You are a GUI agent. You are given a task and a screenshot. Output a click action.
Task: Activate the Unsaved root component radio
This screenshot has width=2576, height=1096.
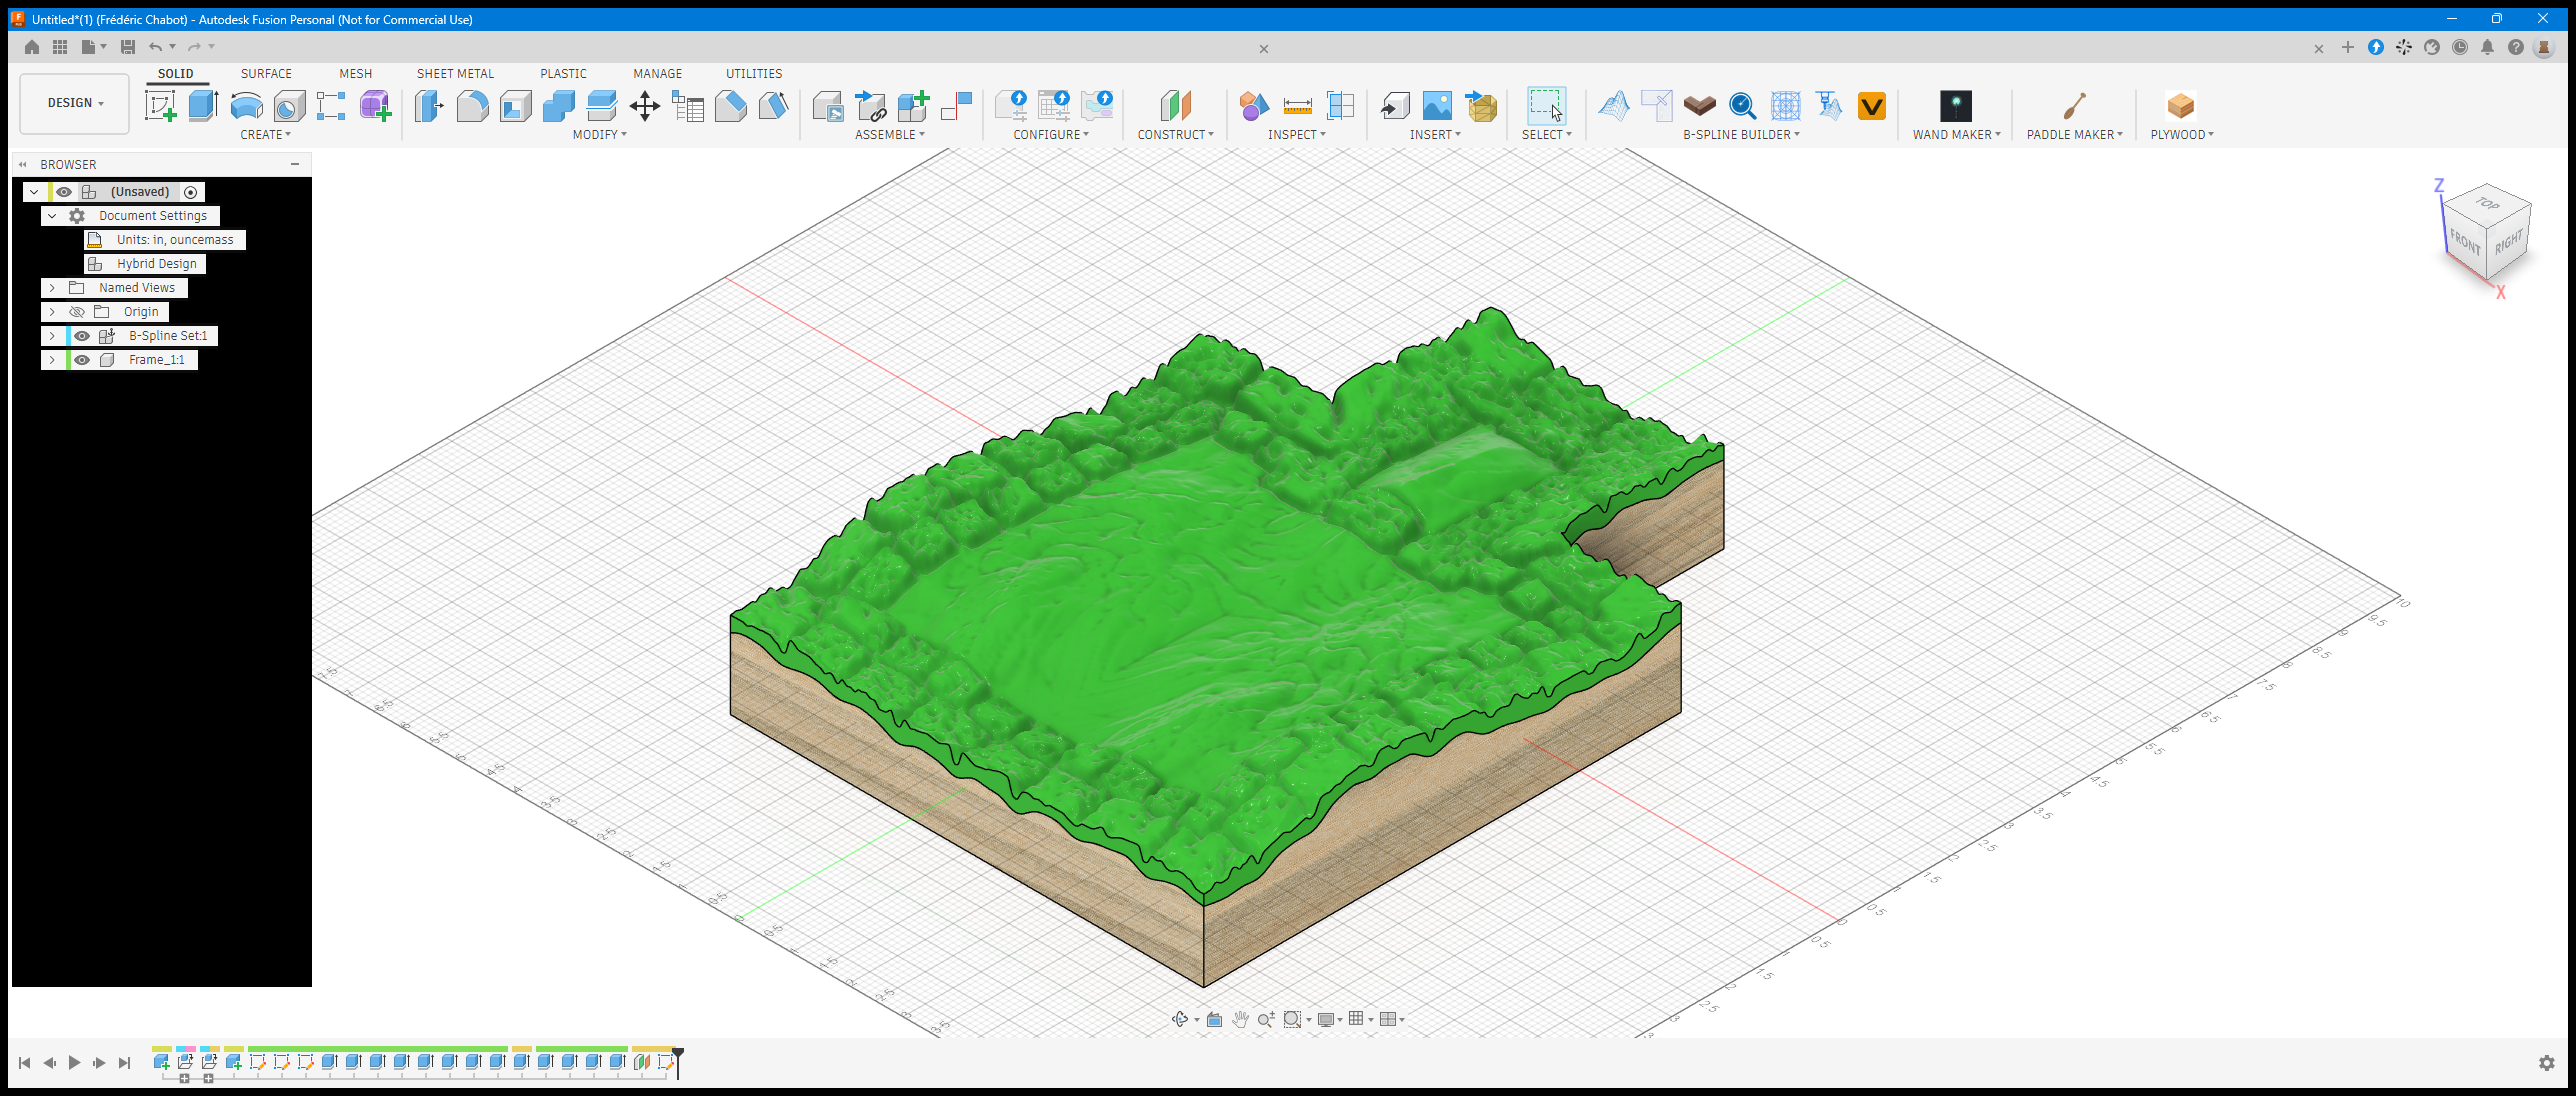click(x=191, y=192)
